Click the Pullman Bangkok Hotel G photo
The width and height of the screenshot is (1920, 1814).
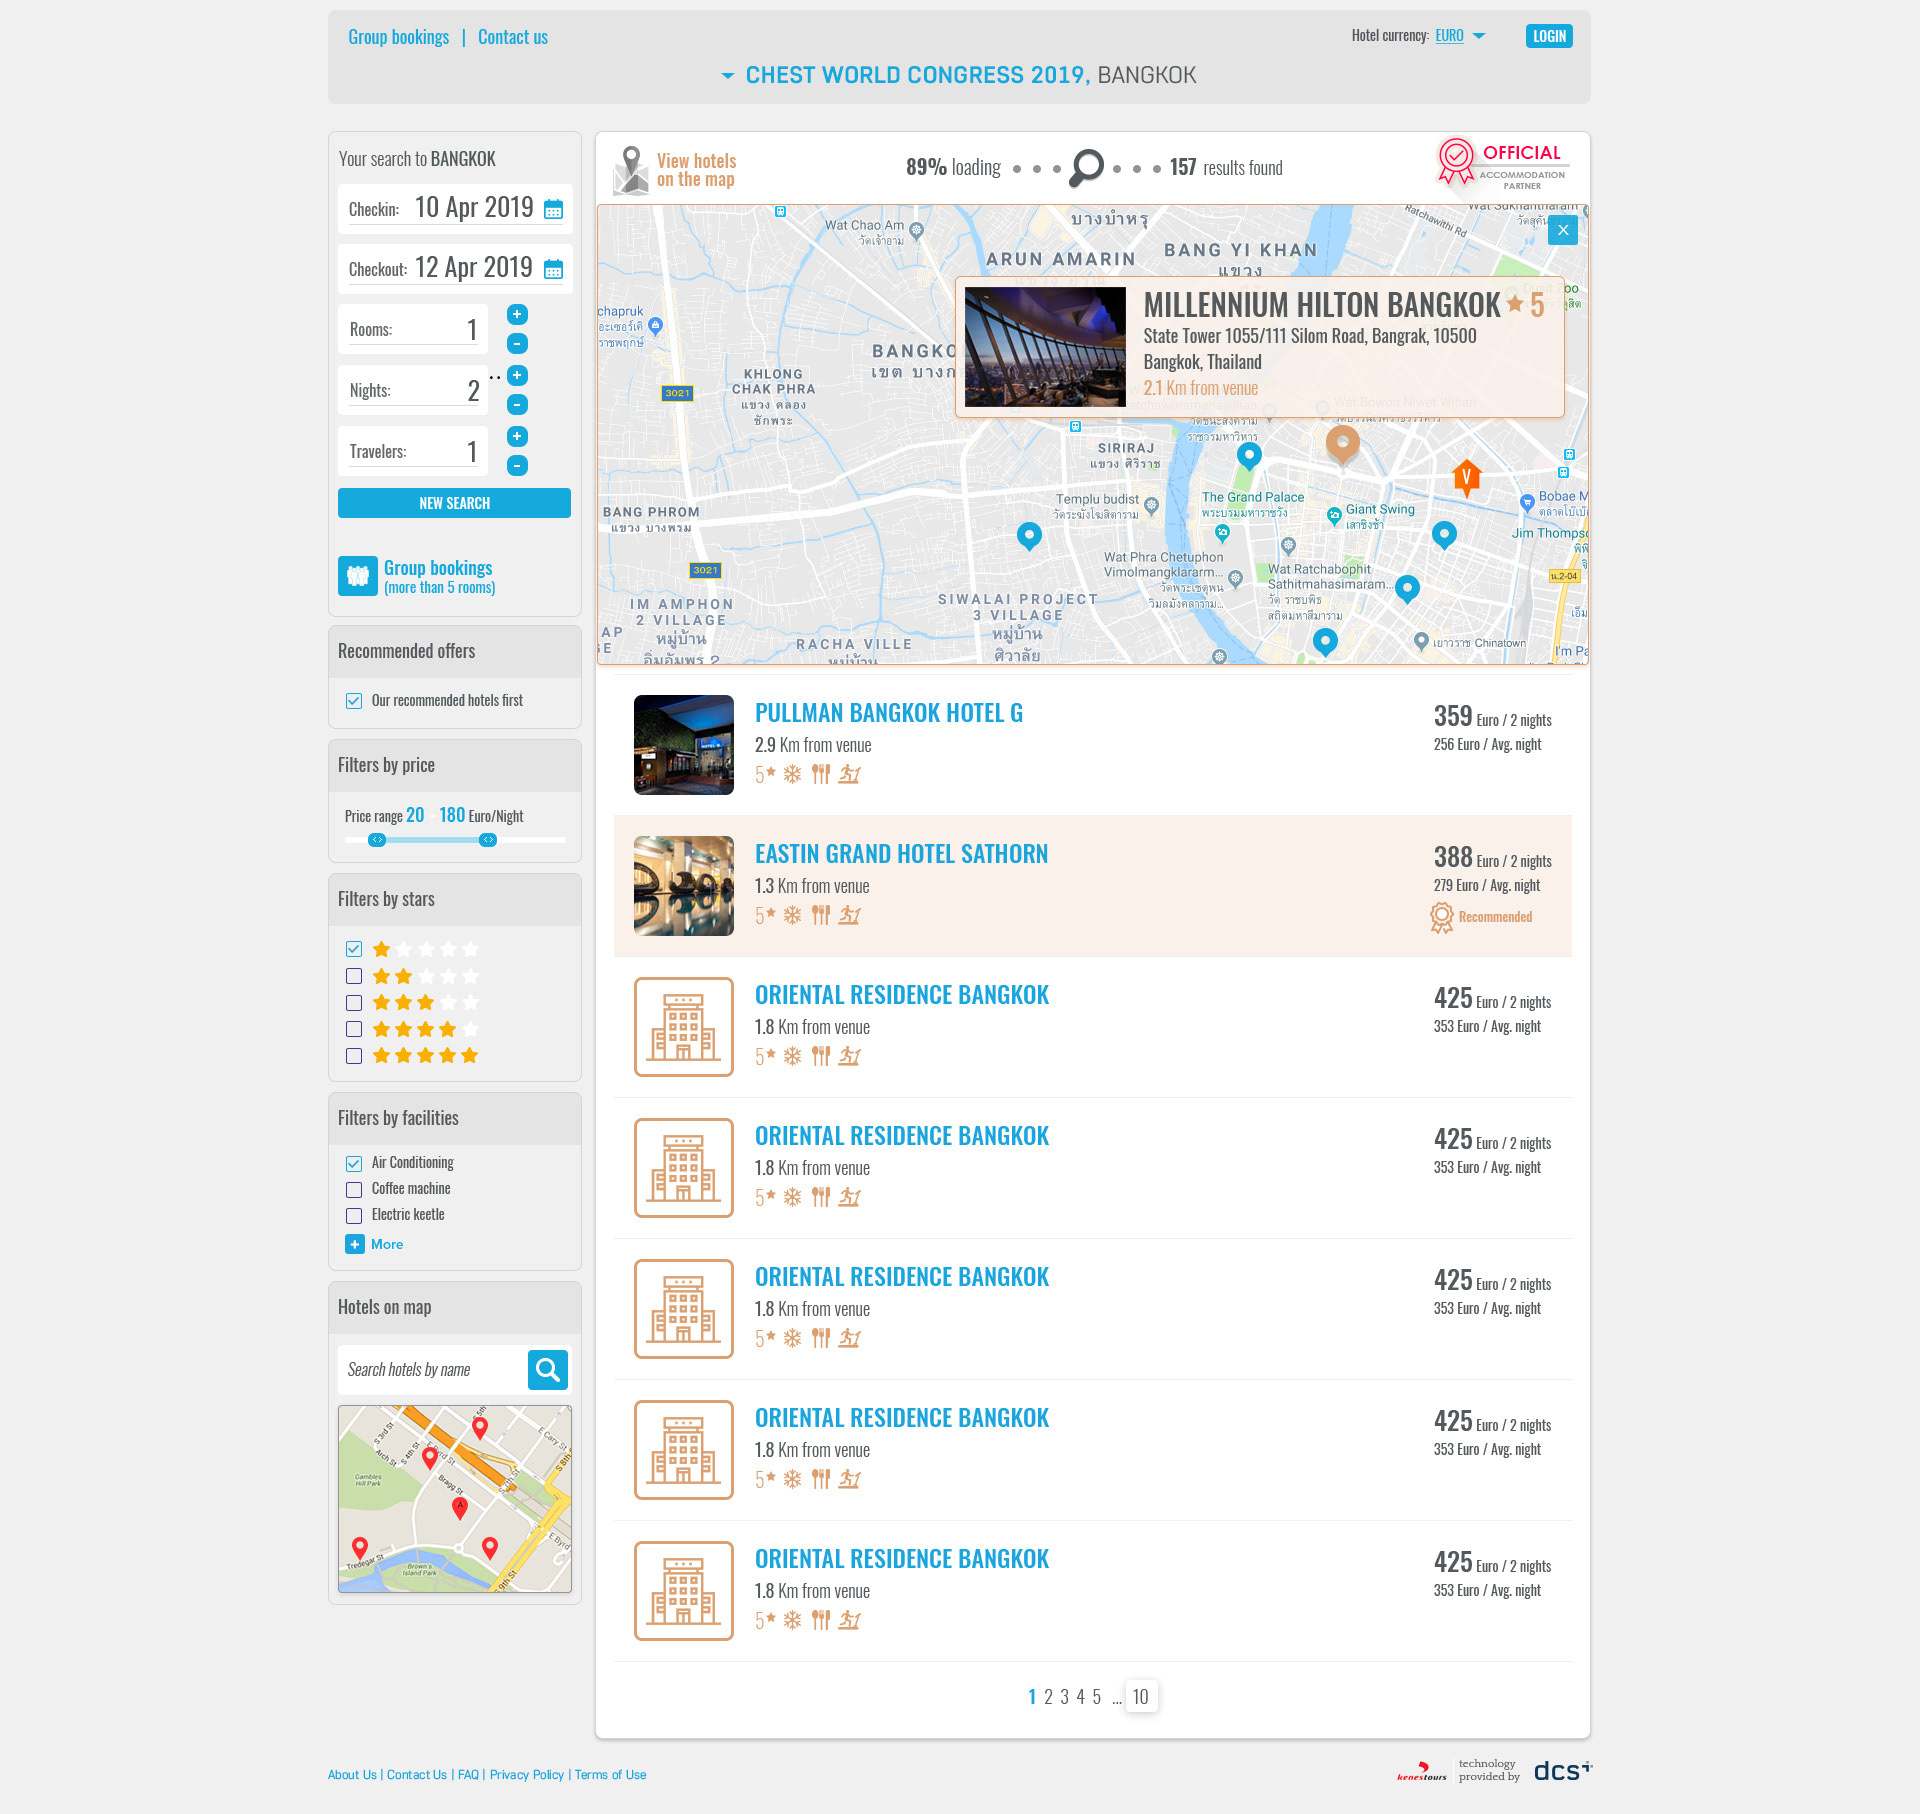(x=684, y=745)
